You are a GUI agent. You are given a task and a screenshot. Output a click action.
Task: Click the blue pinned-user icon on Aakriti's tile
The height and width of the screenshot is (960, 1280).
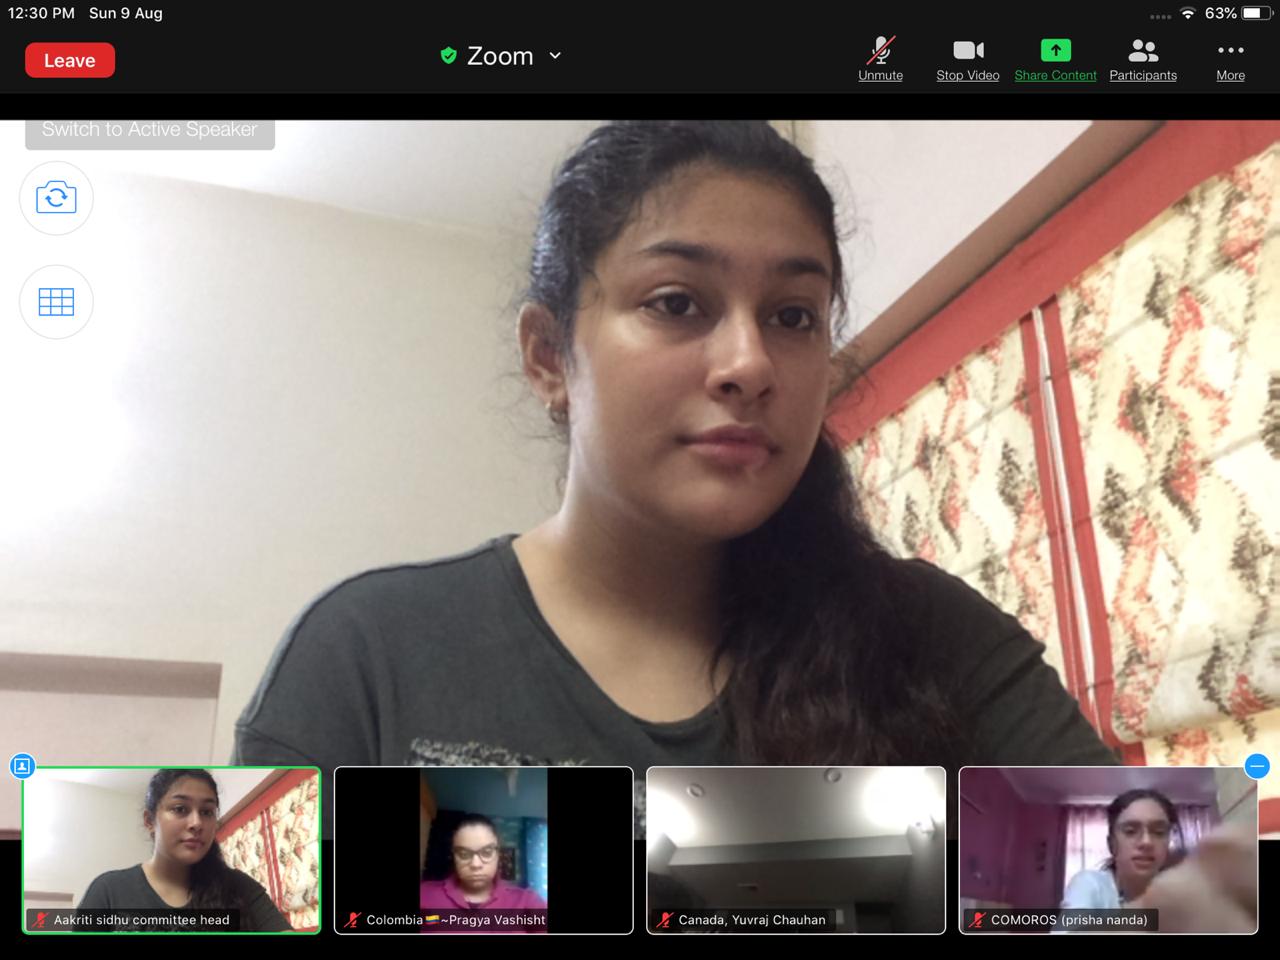tap(22, 766)
